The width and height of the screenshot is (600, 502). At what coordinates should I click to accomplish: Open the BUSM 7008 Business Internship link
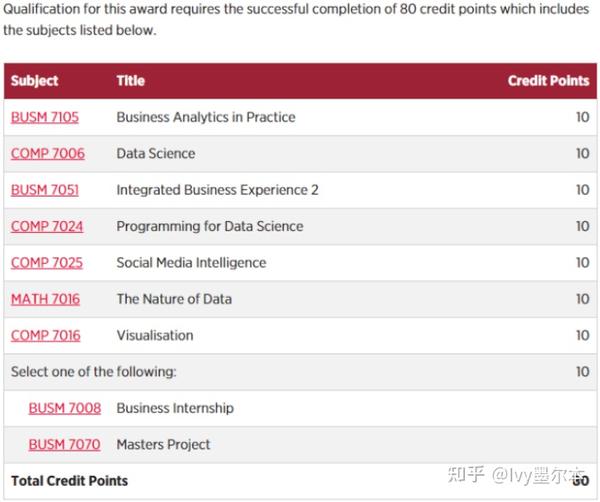click(x=65, y=408)
